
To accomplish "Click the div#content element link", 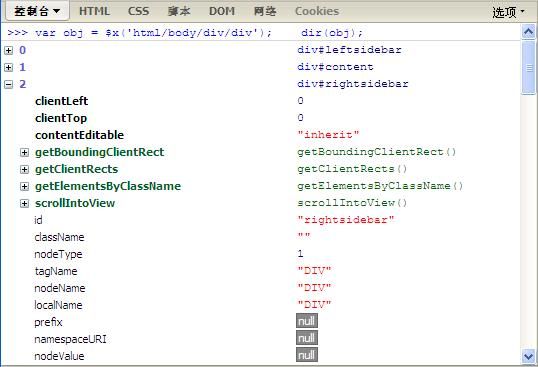I will (335, 67).
